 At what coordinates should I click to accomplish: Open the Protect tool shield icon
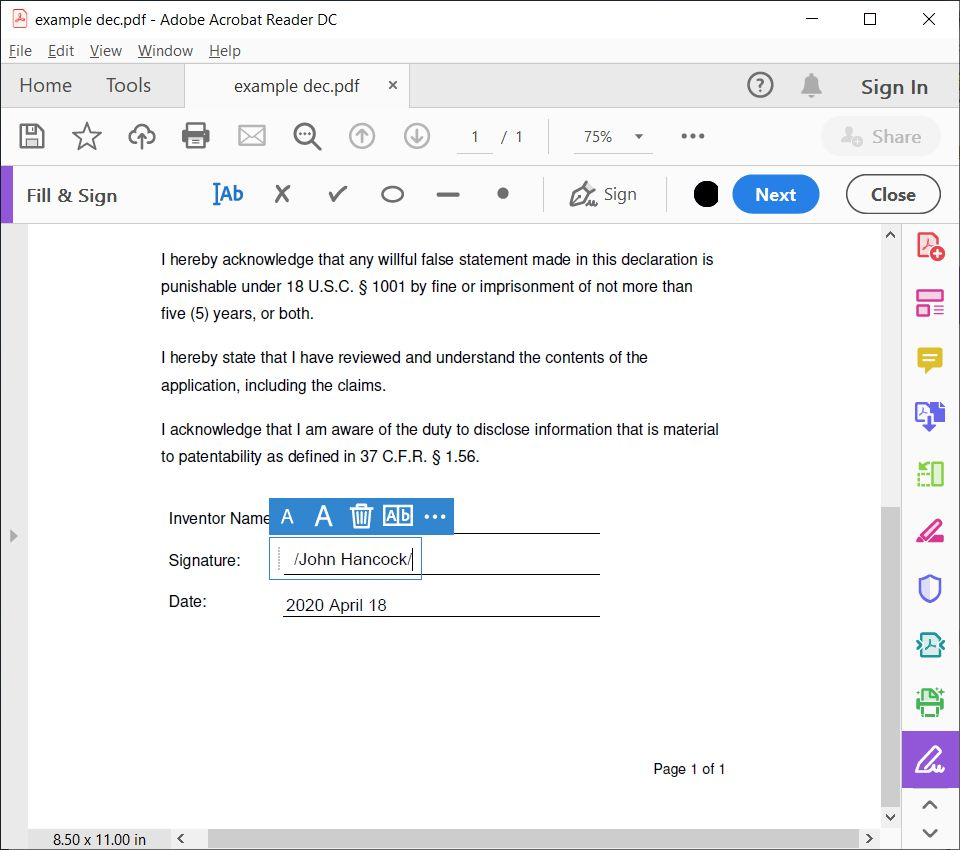(x=930, y=588)
